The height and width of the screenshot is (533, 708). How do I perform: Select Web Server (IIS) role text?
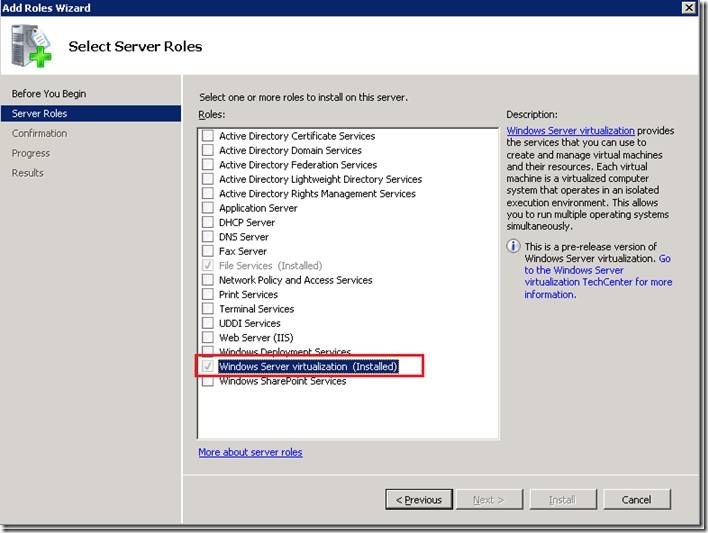point(256,338)
